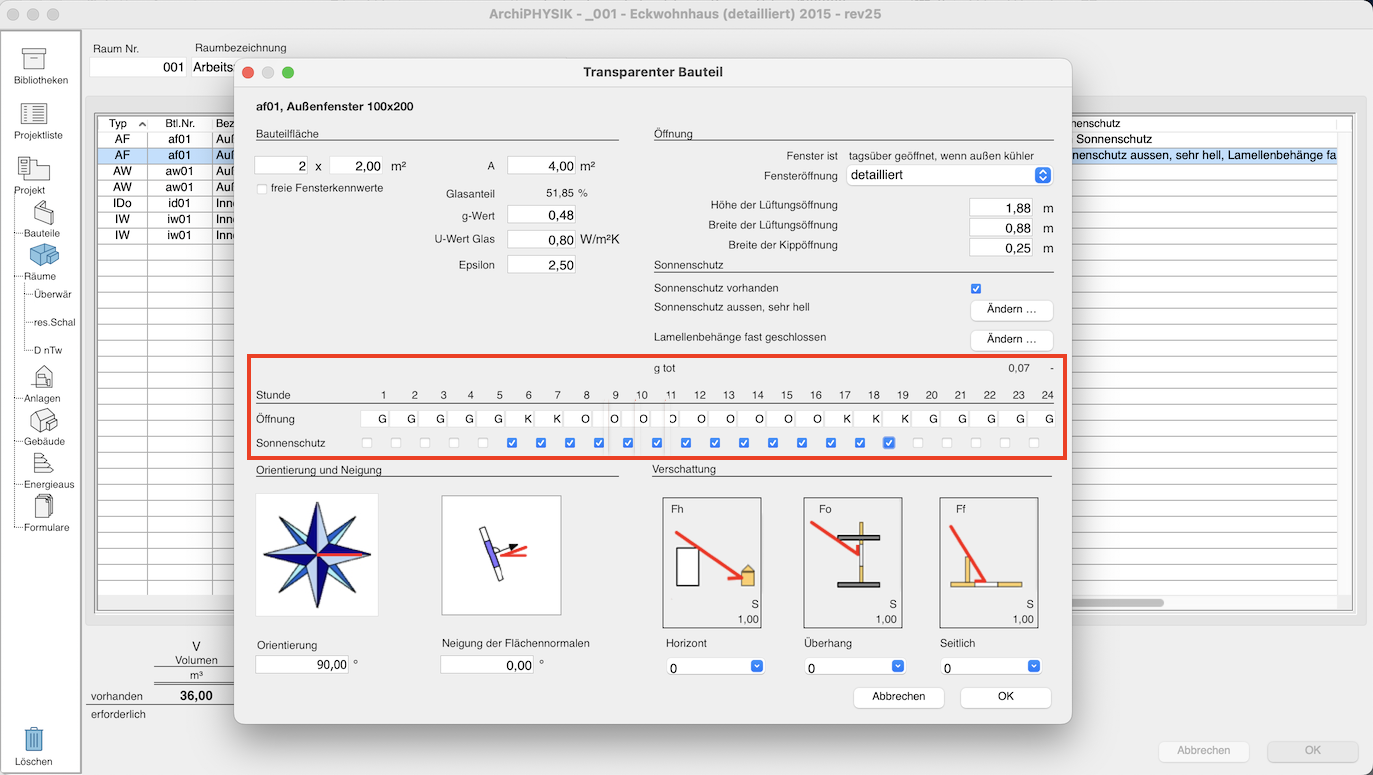Click Ändern next to Sonnenschutz aussen

click(1010, 310)
